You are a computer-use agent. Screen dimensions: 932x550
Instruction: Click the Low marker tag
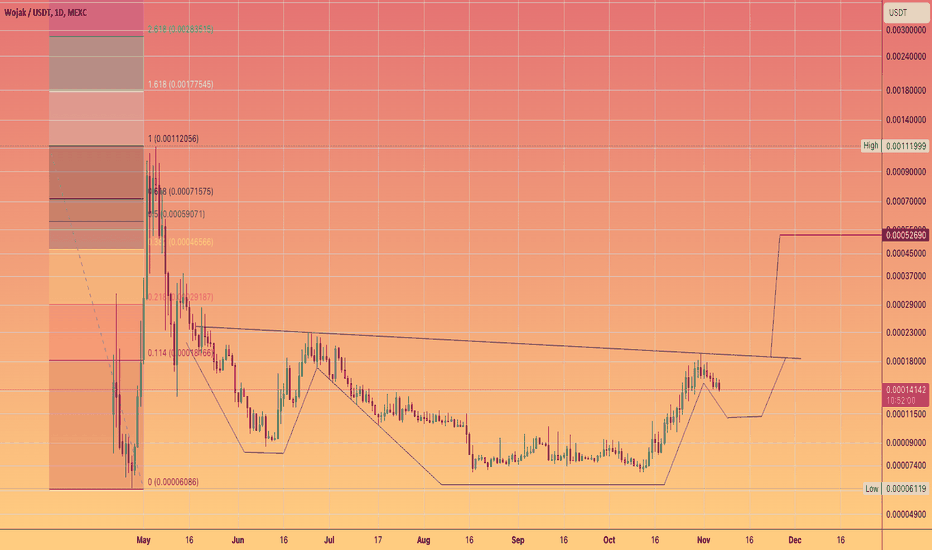click(871, 489)
